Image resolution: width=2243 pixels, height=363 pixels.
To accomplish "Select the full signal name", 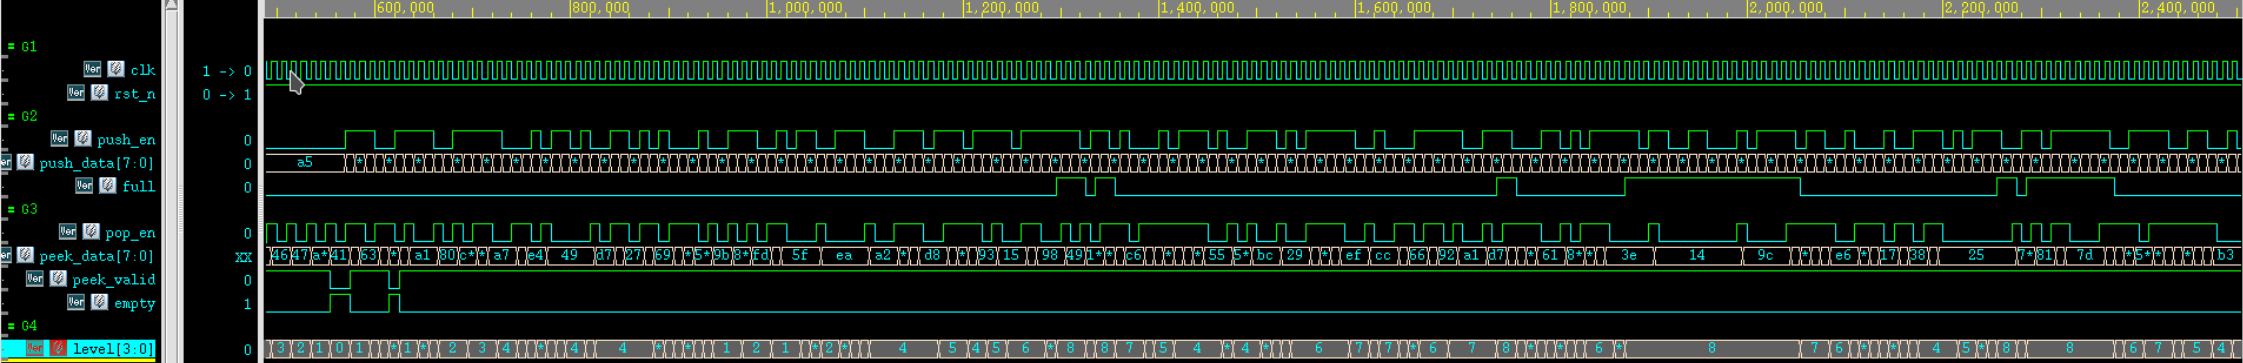I will pyautogui.click(x=138, y=187).
